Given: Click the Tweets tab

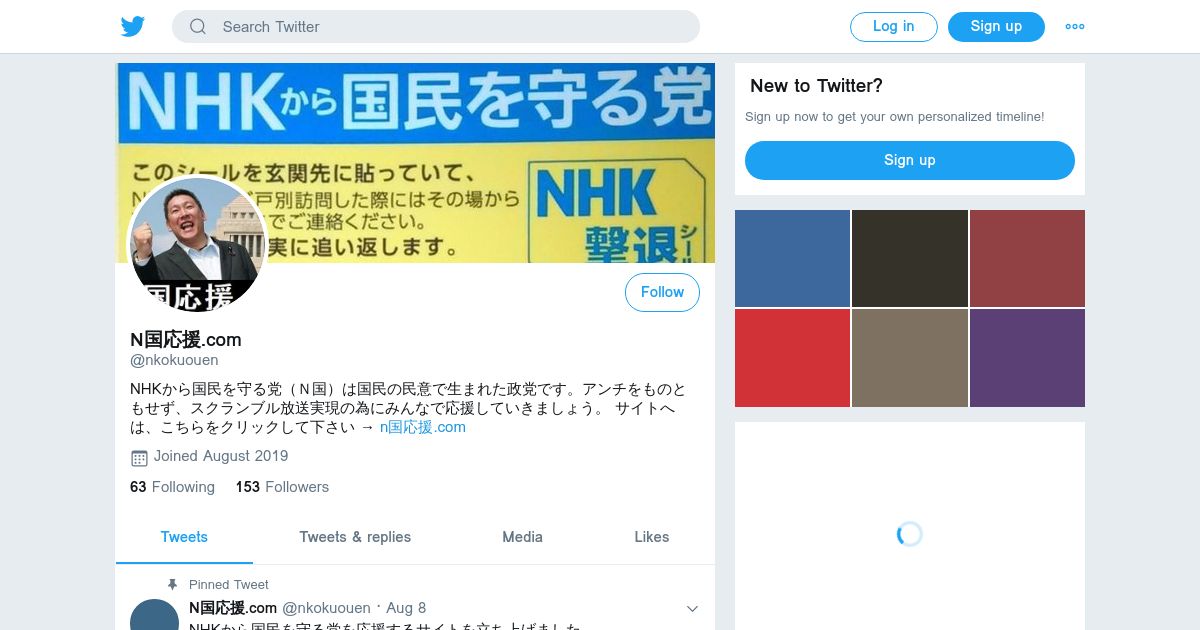Looking at the screenshot, I should [184, 537].
